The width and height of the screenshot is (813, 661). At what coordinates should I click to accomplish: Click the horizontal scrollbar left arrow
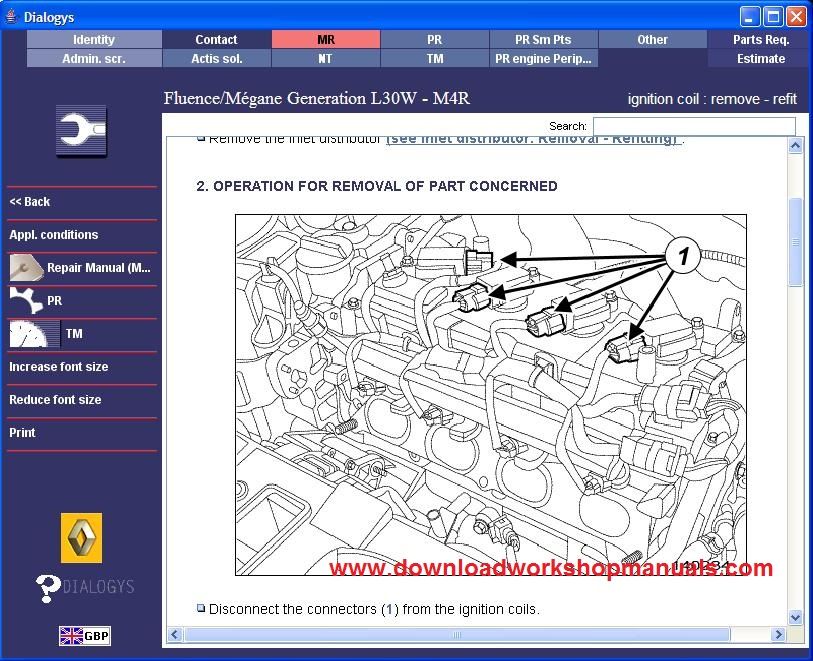pos(175,634)
